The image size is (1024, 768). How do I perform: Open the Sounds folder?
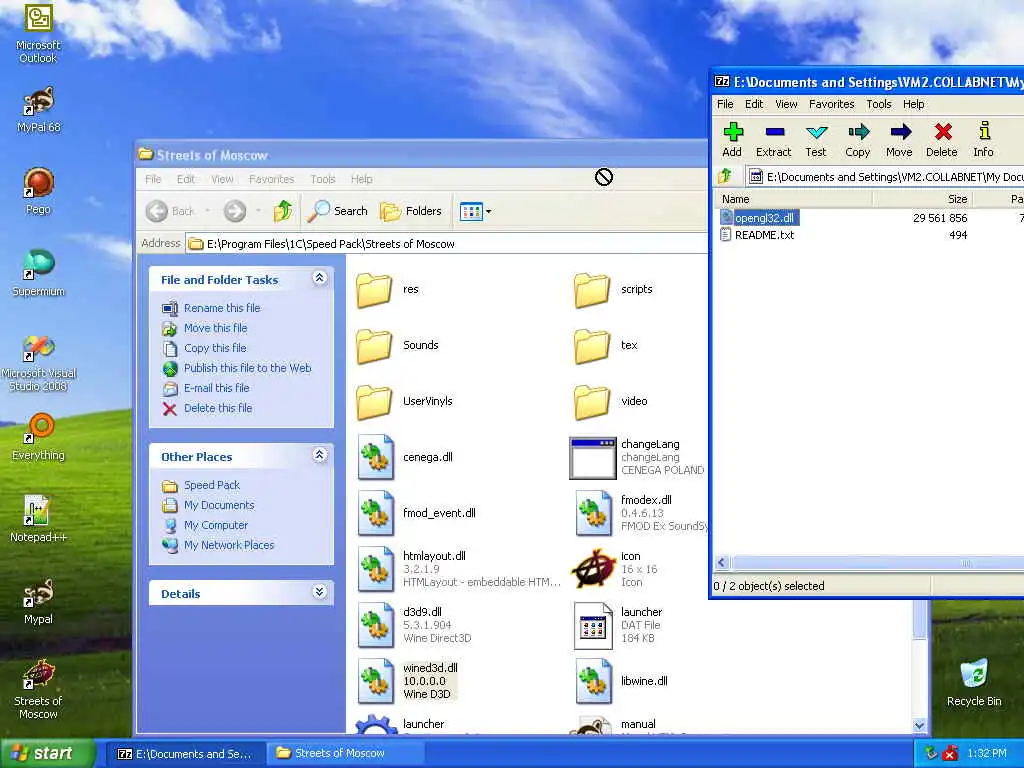tap(398, 345)
